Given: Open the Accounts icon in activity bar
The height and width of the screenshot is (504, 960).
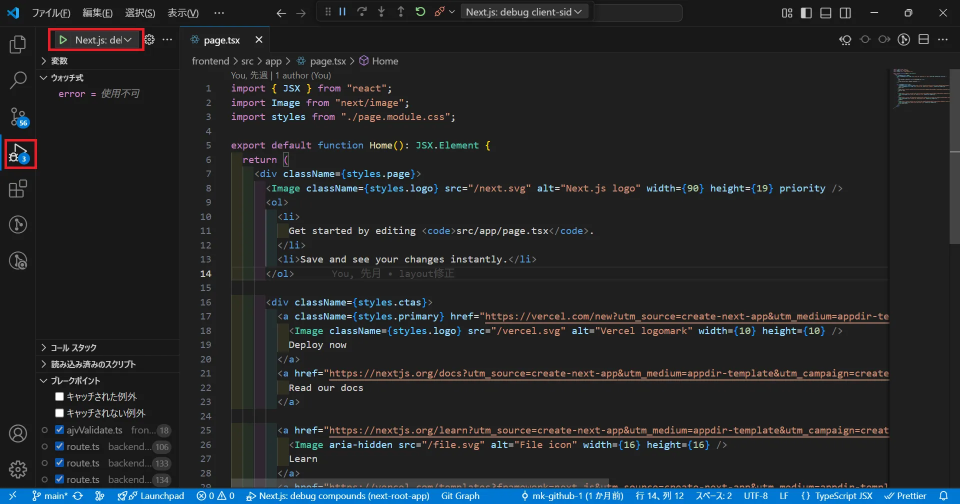Looking at the screenshot, I should [x=18, y=434].
